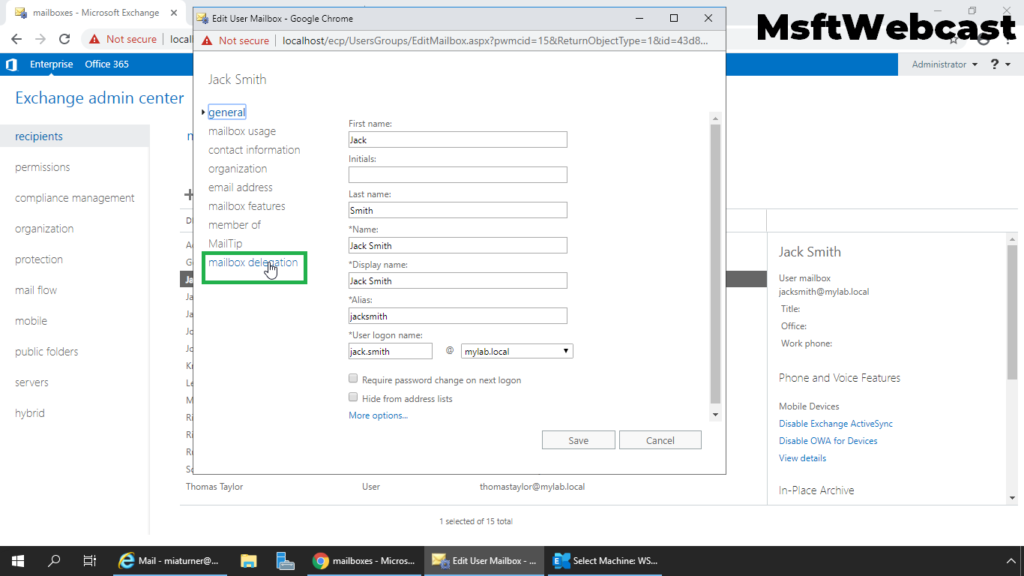Open the organization section in Edit Mailbox
Viewport: 1024px width, 576px height.
point(237,168)
